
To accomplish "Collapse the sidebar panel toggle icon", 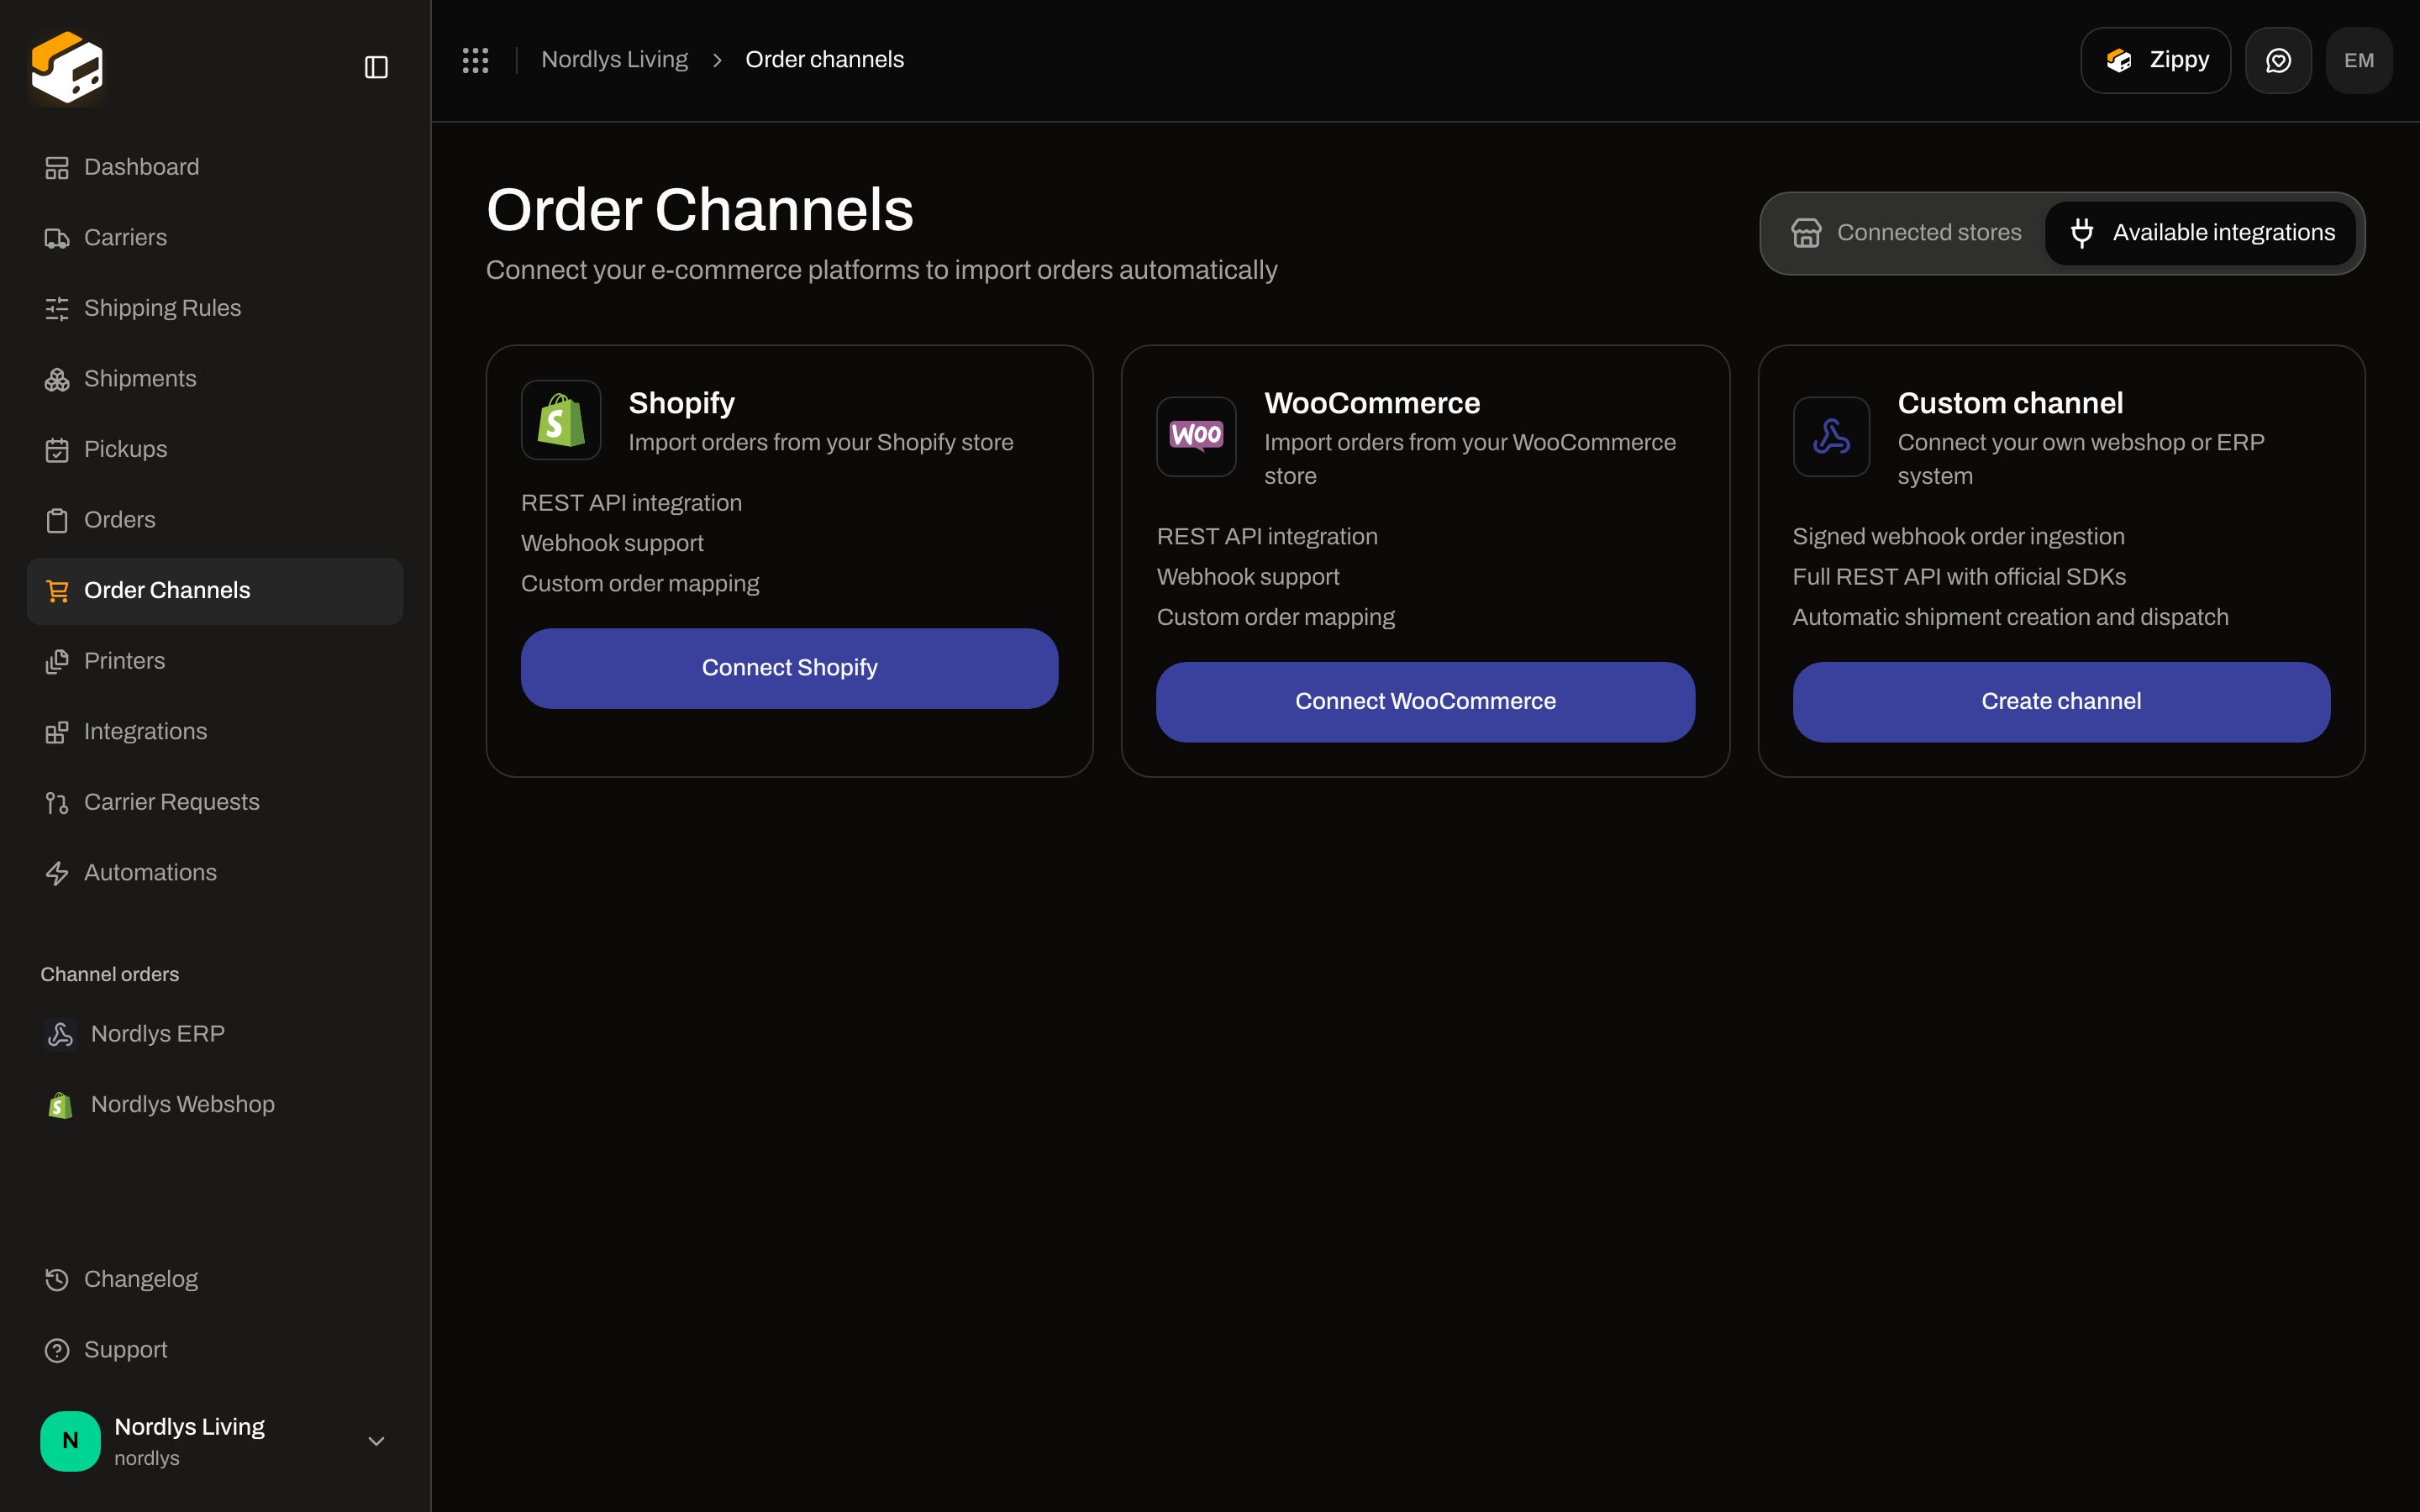I will [x=376, y=67].
